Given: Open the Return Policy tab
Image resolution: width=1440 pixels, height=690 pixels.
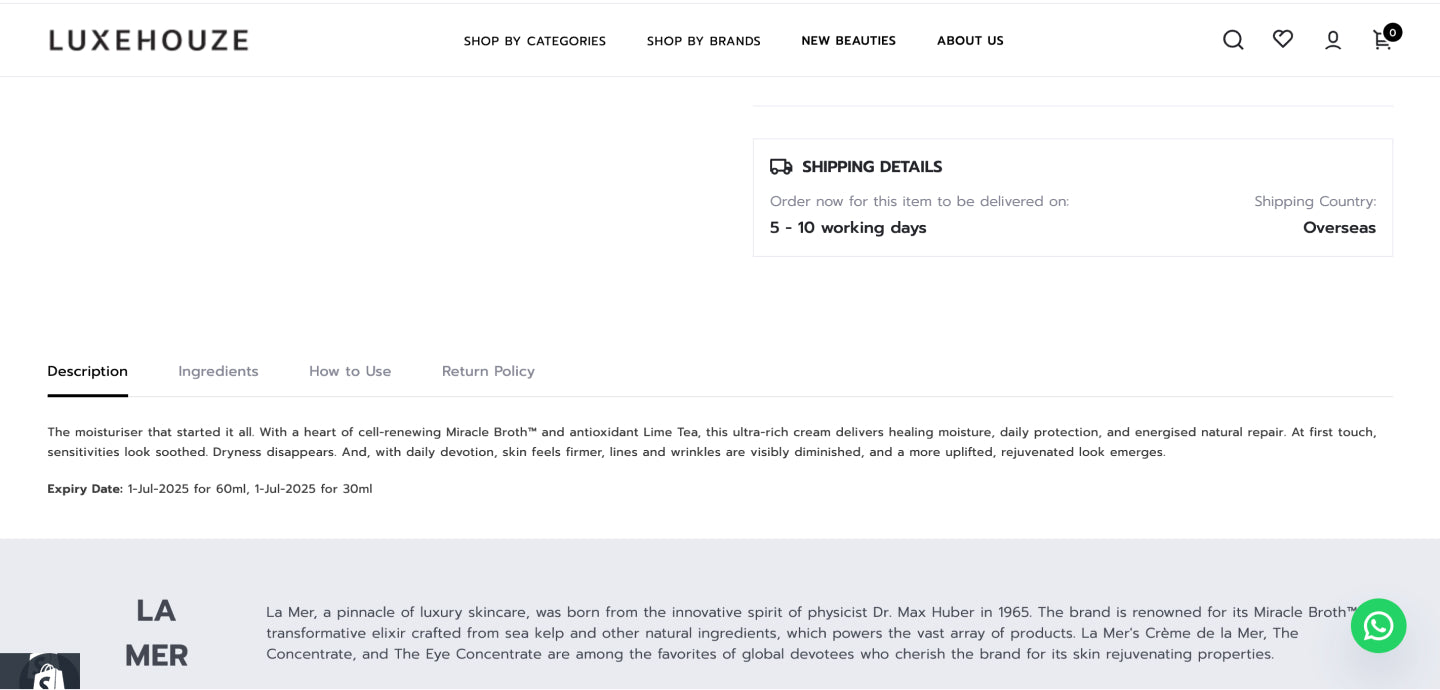Looking at the screenshot, I should pyautogui.click(x=488, y=371).
